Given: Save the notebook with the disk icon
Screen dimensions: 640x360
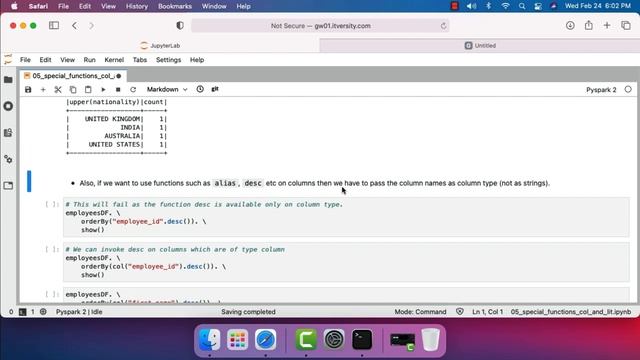Looking at the screenshot, I should (x=28, y=89).
